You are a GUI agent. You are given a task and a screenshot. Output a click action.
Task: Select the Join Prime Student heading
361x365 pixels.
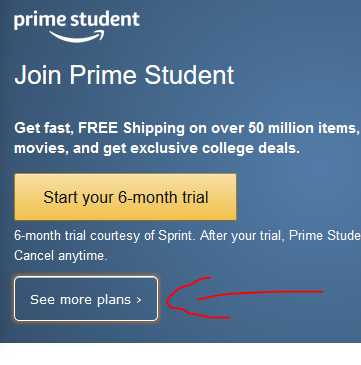[124, 75]
